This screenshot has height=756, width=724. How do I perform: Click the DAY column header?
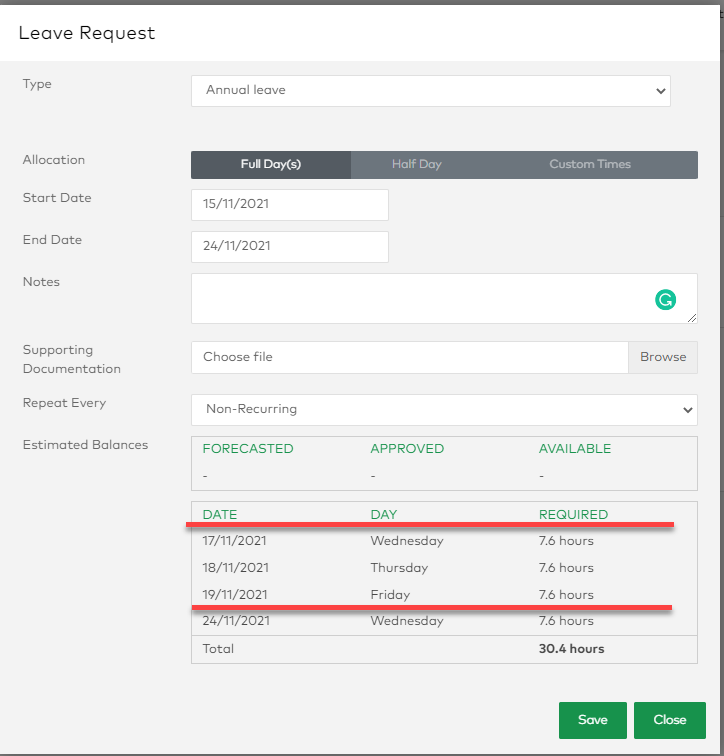pyautogui.click(x=384, y=514)
